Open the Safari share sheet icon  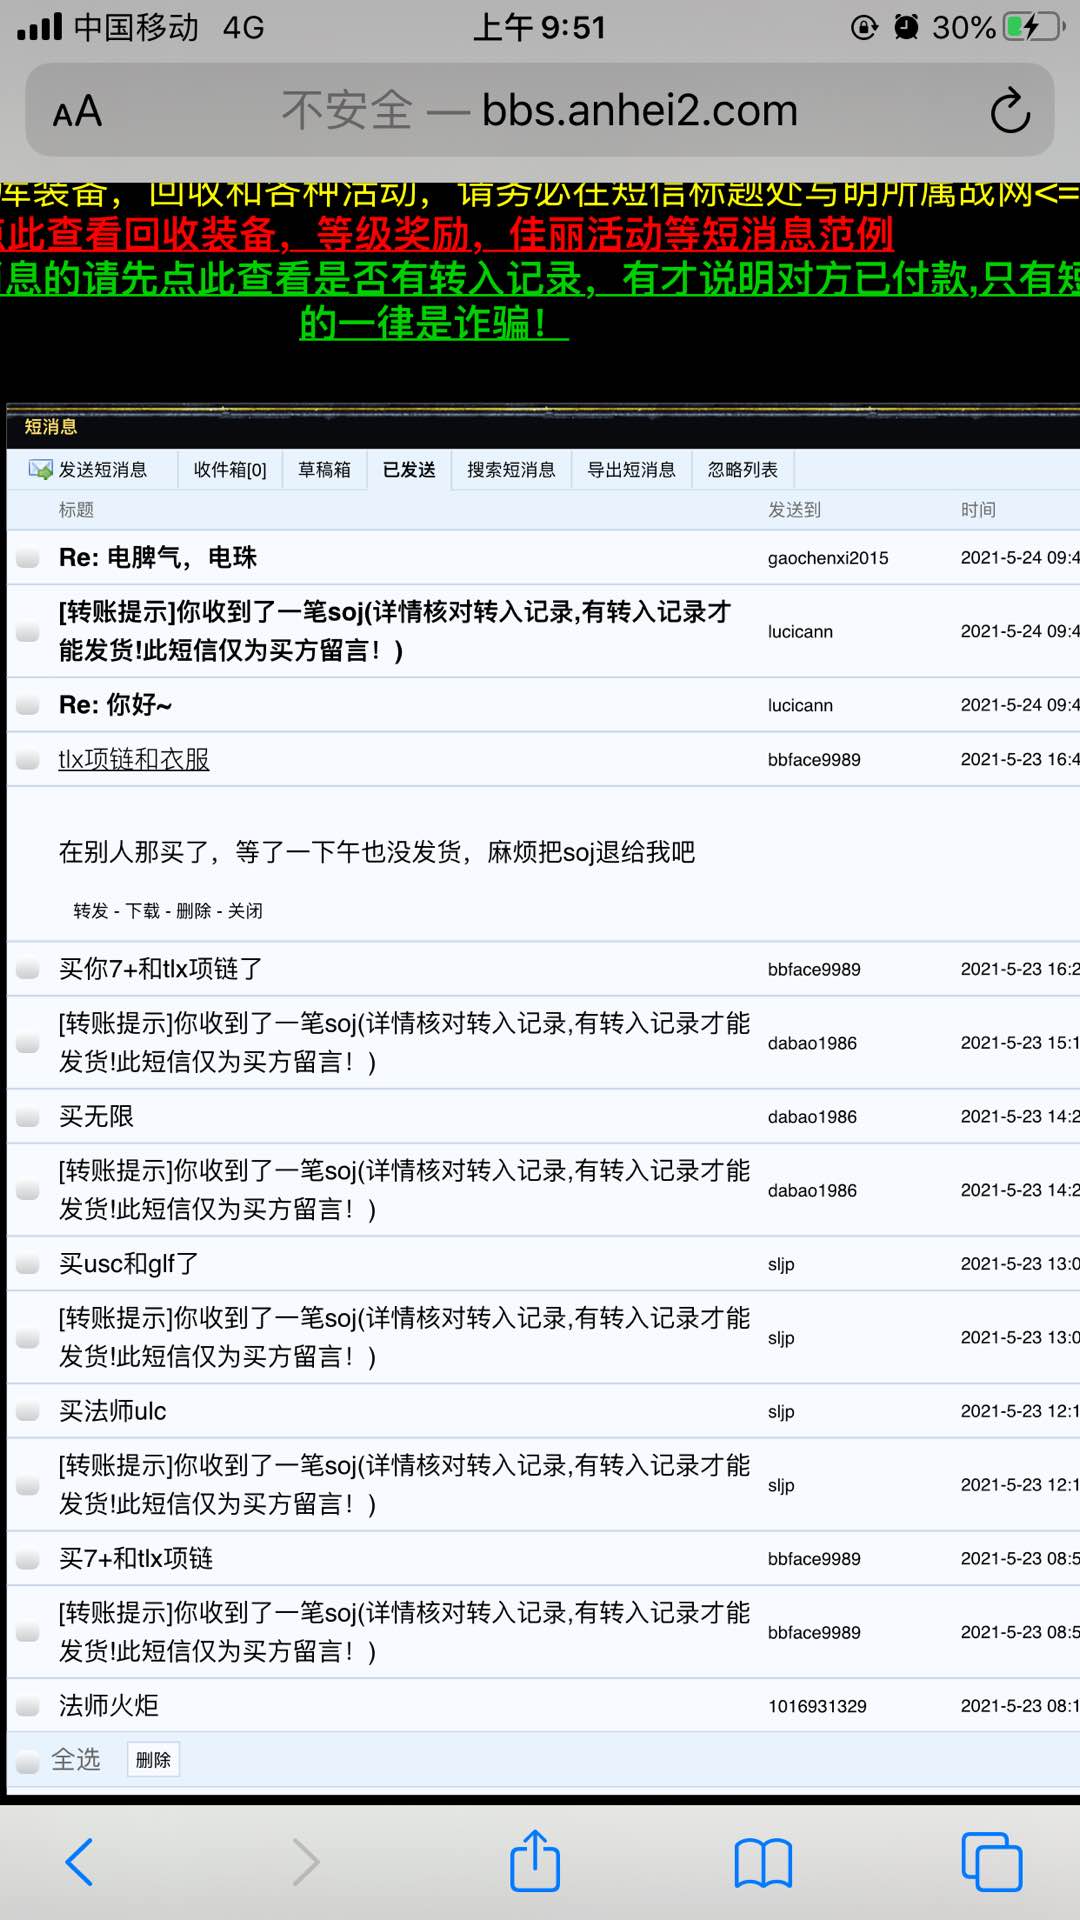[x=535, y=1862]
